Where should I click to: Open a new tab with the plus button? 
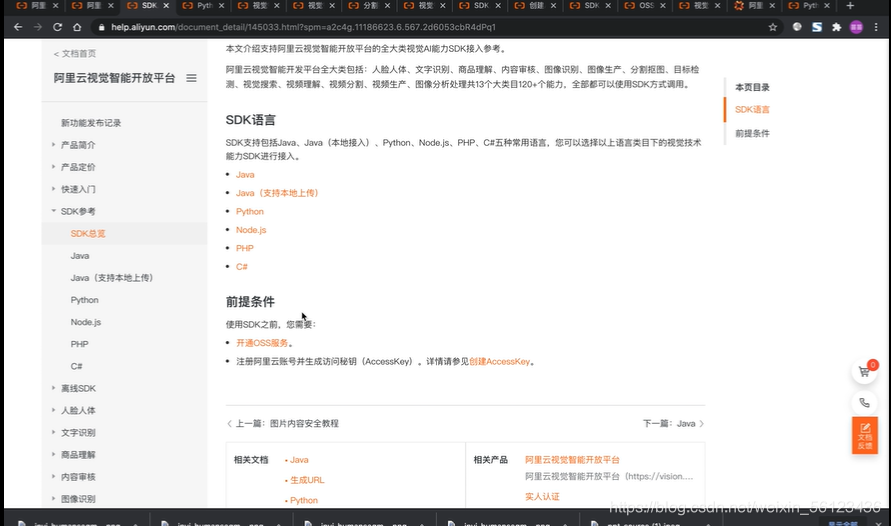point(850,6)
